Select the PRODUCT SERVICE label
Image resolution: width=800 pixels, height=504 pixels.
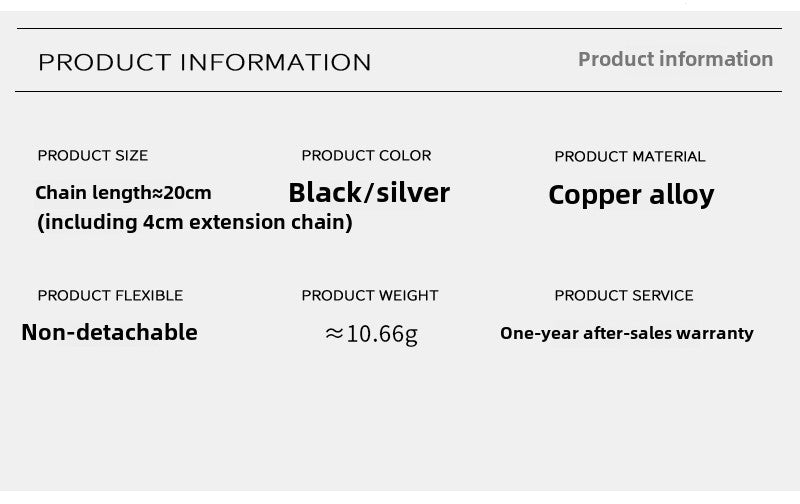pyautogui.click(x=624, y=295)
